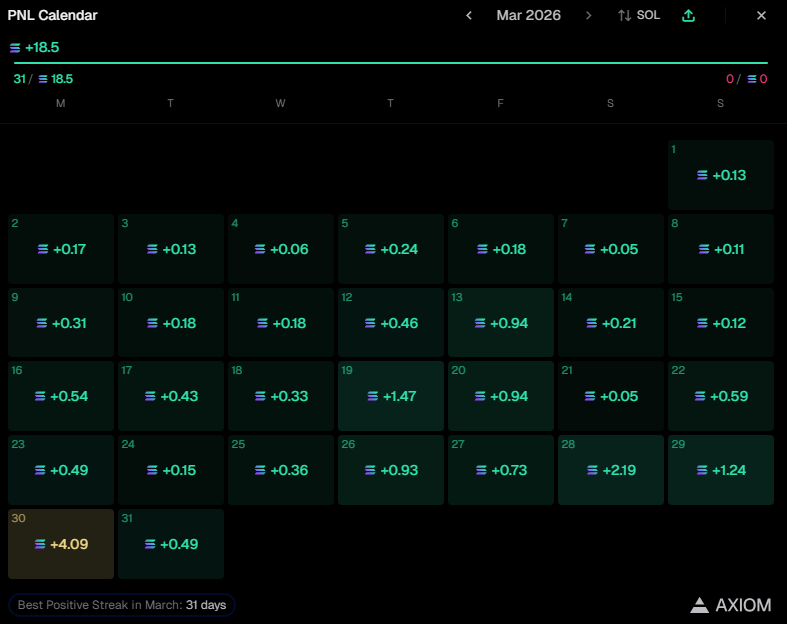787x624 pixels.
Task: Open March 13 cell showing +0.94
Action: [500, 322]
